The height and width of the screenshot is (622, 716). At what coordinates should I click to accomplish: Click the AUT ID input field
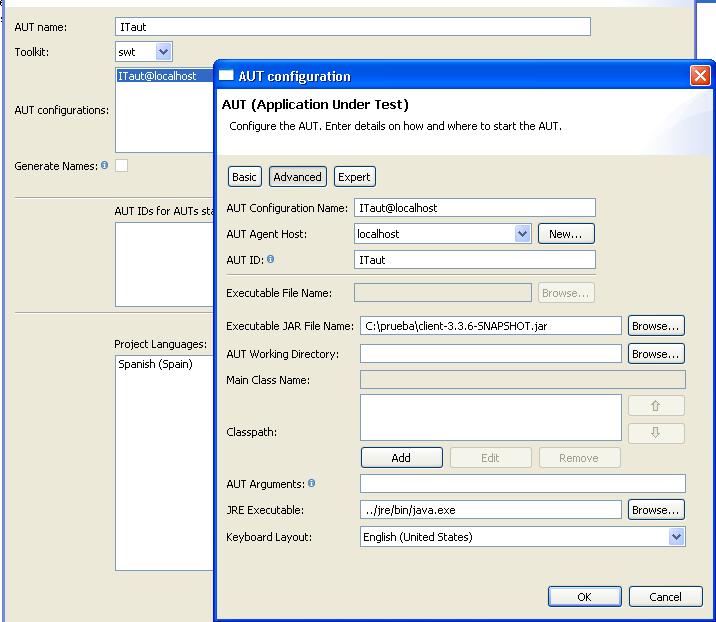point(474,260)
